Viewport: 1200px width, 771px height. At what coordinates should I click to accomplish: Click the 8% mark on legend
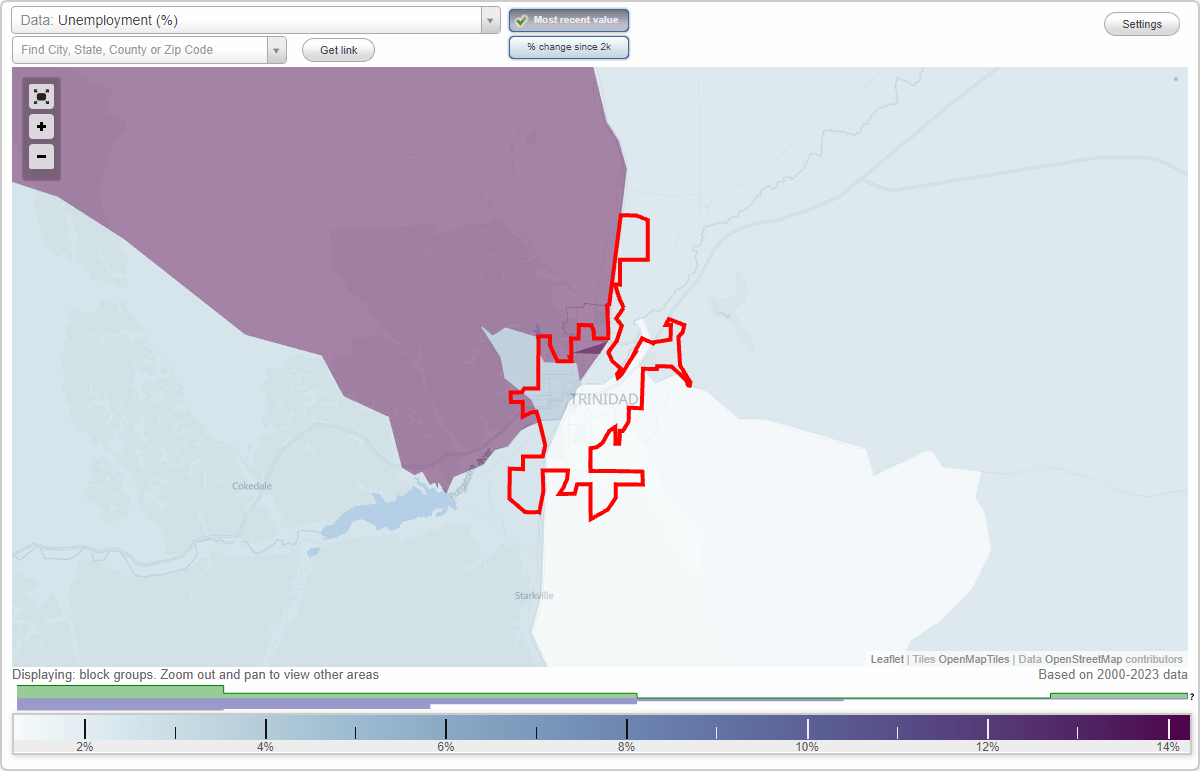point(627,746)
